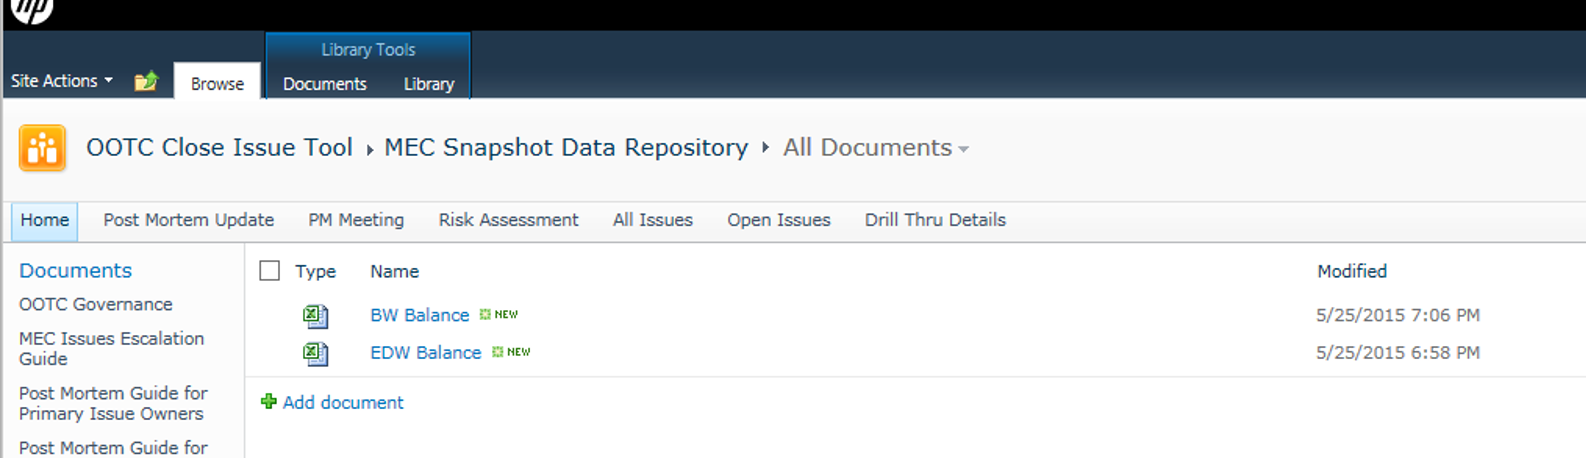1586x458 pixels.
Task: Open the EDW Balance document
Action: click(425, 353)
